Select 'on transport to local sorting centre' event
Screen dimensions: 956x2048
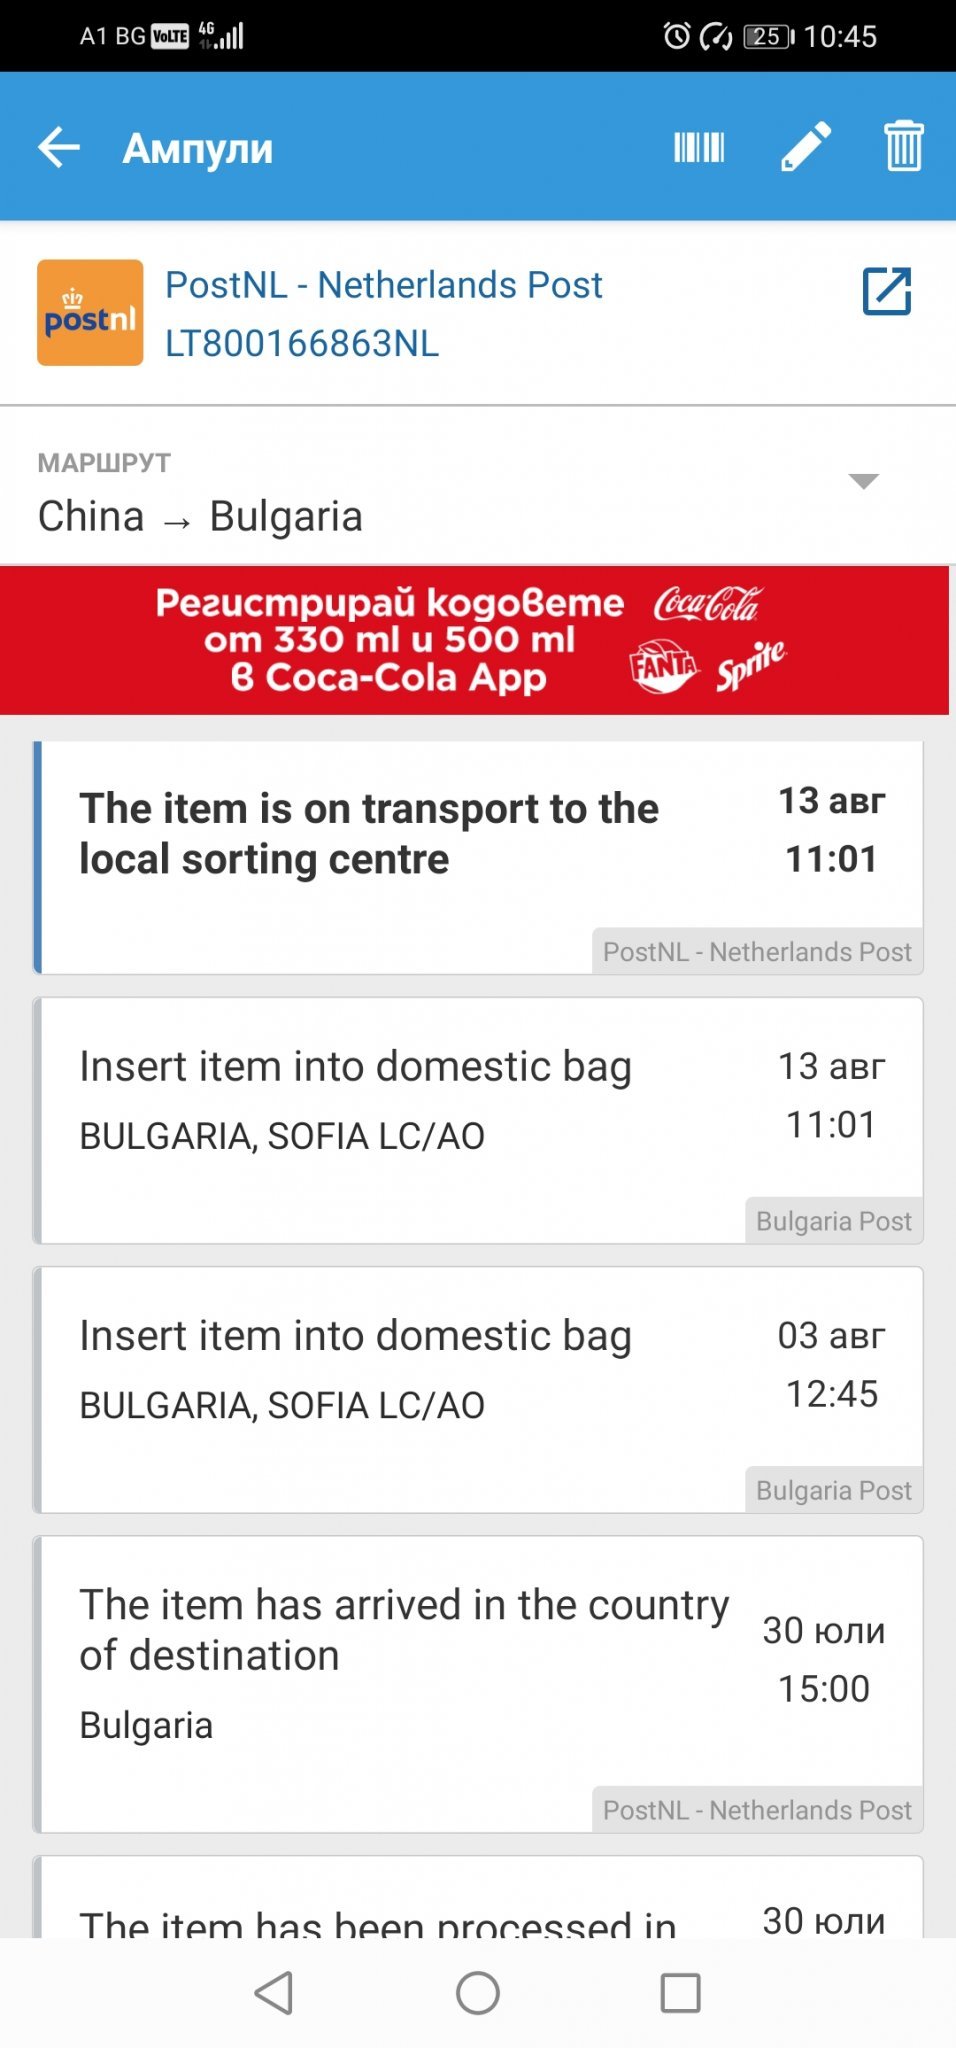pyautogui.click(x=478, y=857)
